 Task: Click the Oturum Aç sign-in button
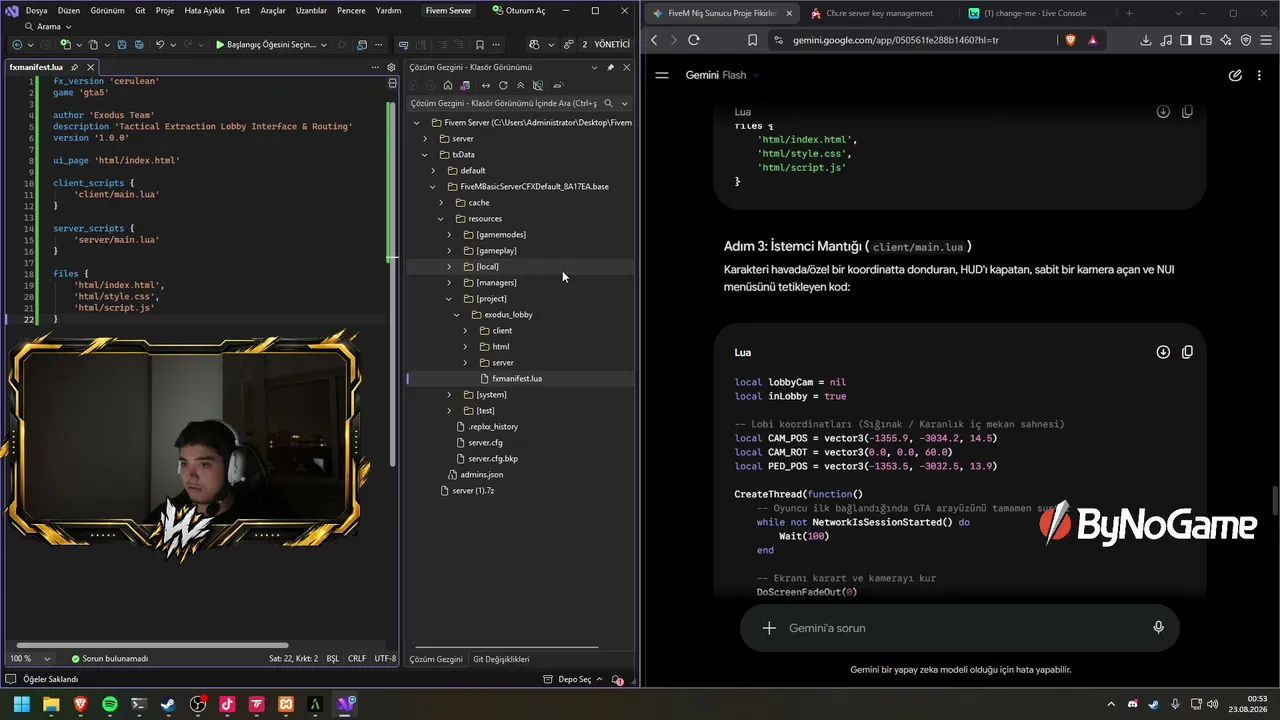[x=520, y=10]
